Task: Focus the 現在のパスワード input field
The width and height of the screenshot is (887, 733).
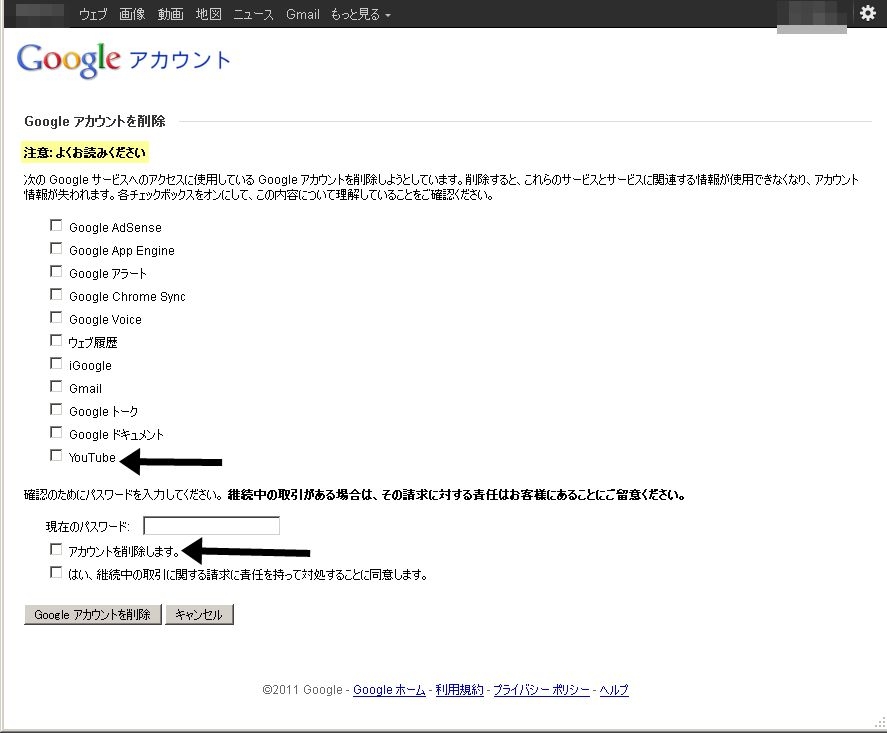Action: [x=212, y=526]
